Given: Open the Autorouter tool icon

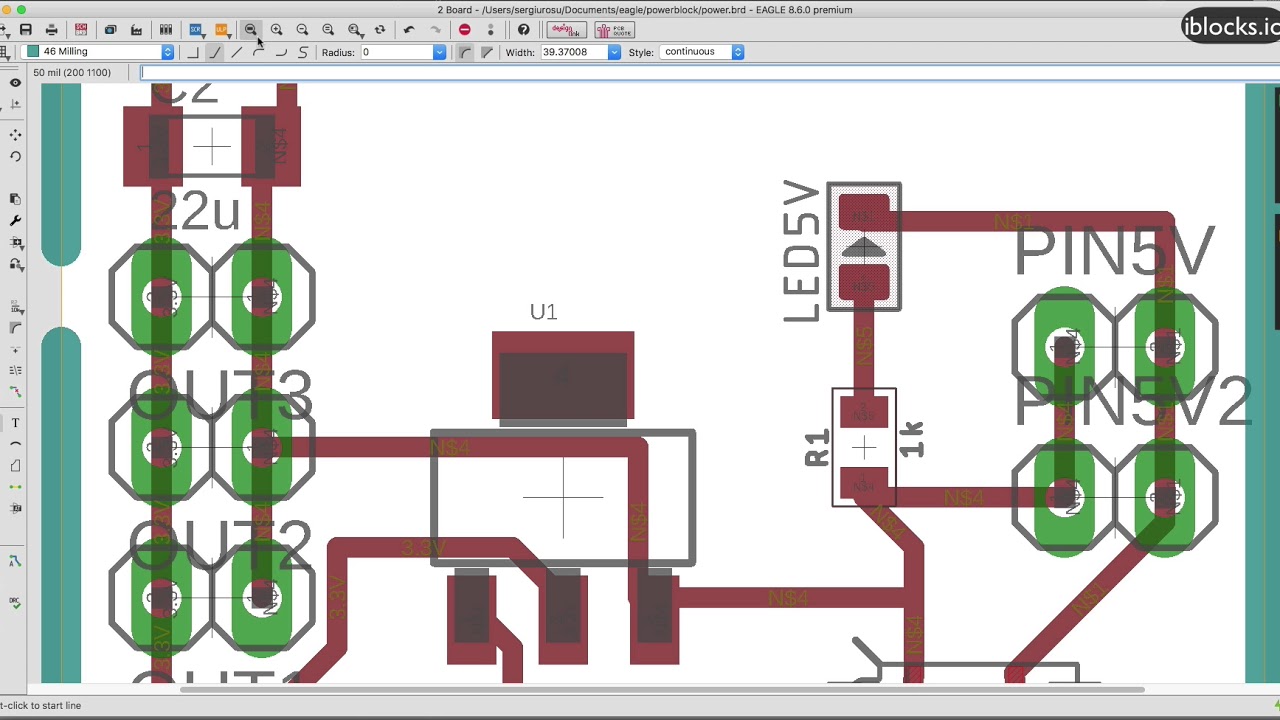Looking at the screenshot, I should [15, 562].
